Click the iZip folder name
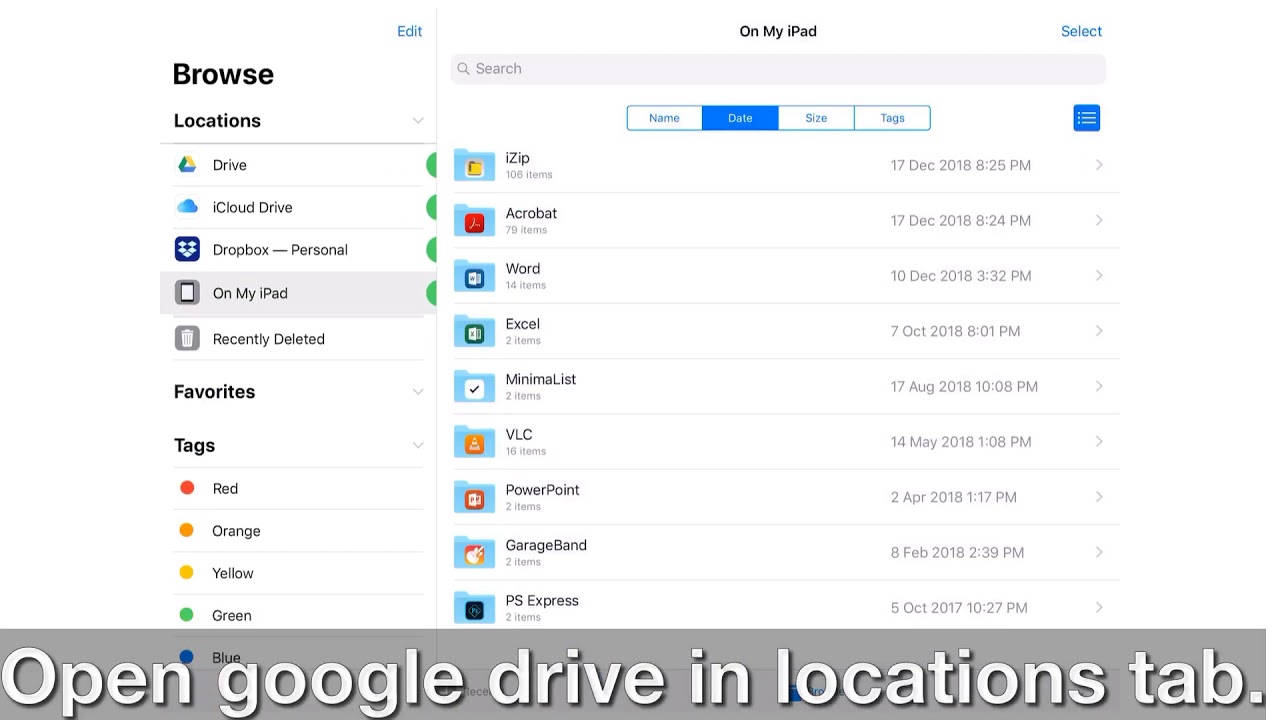The width and height of the screenshot is (1280, 720). tap(517, 158)
